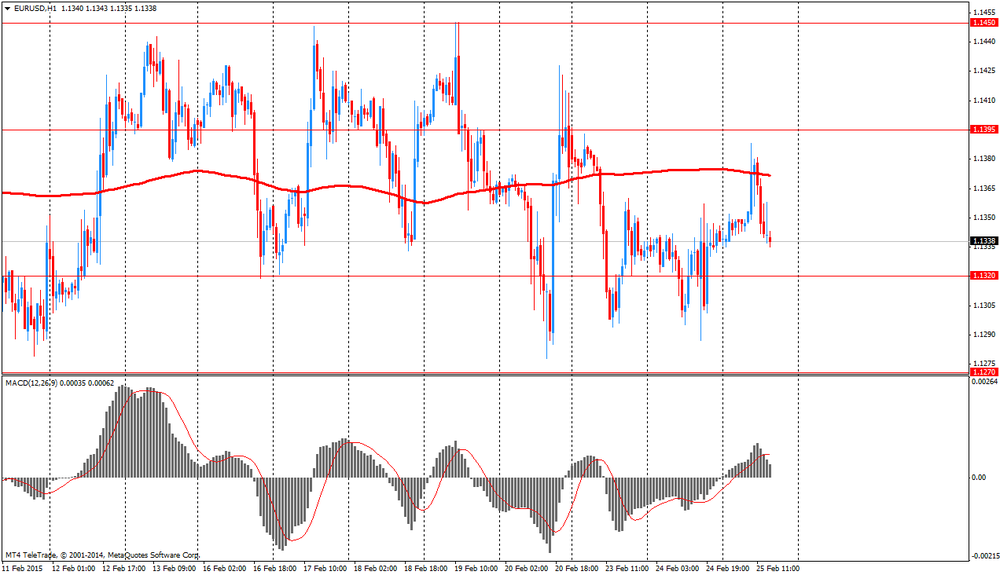
Task: Click the 1.1305 value on price scale
Action: (x=984, y=305)
